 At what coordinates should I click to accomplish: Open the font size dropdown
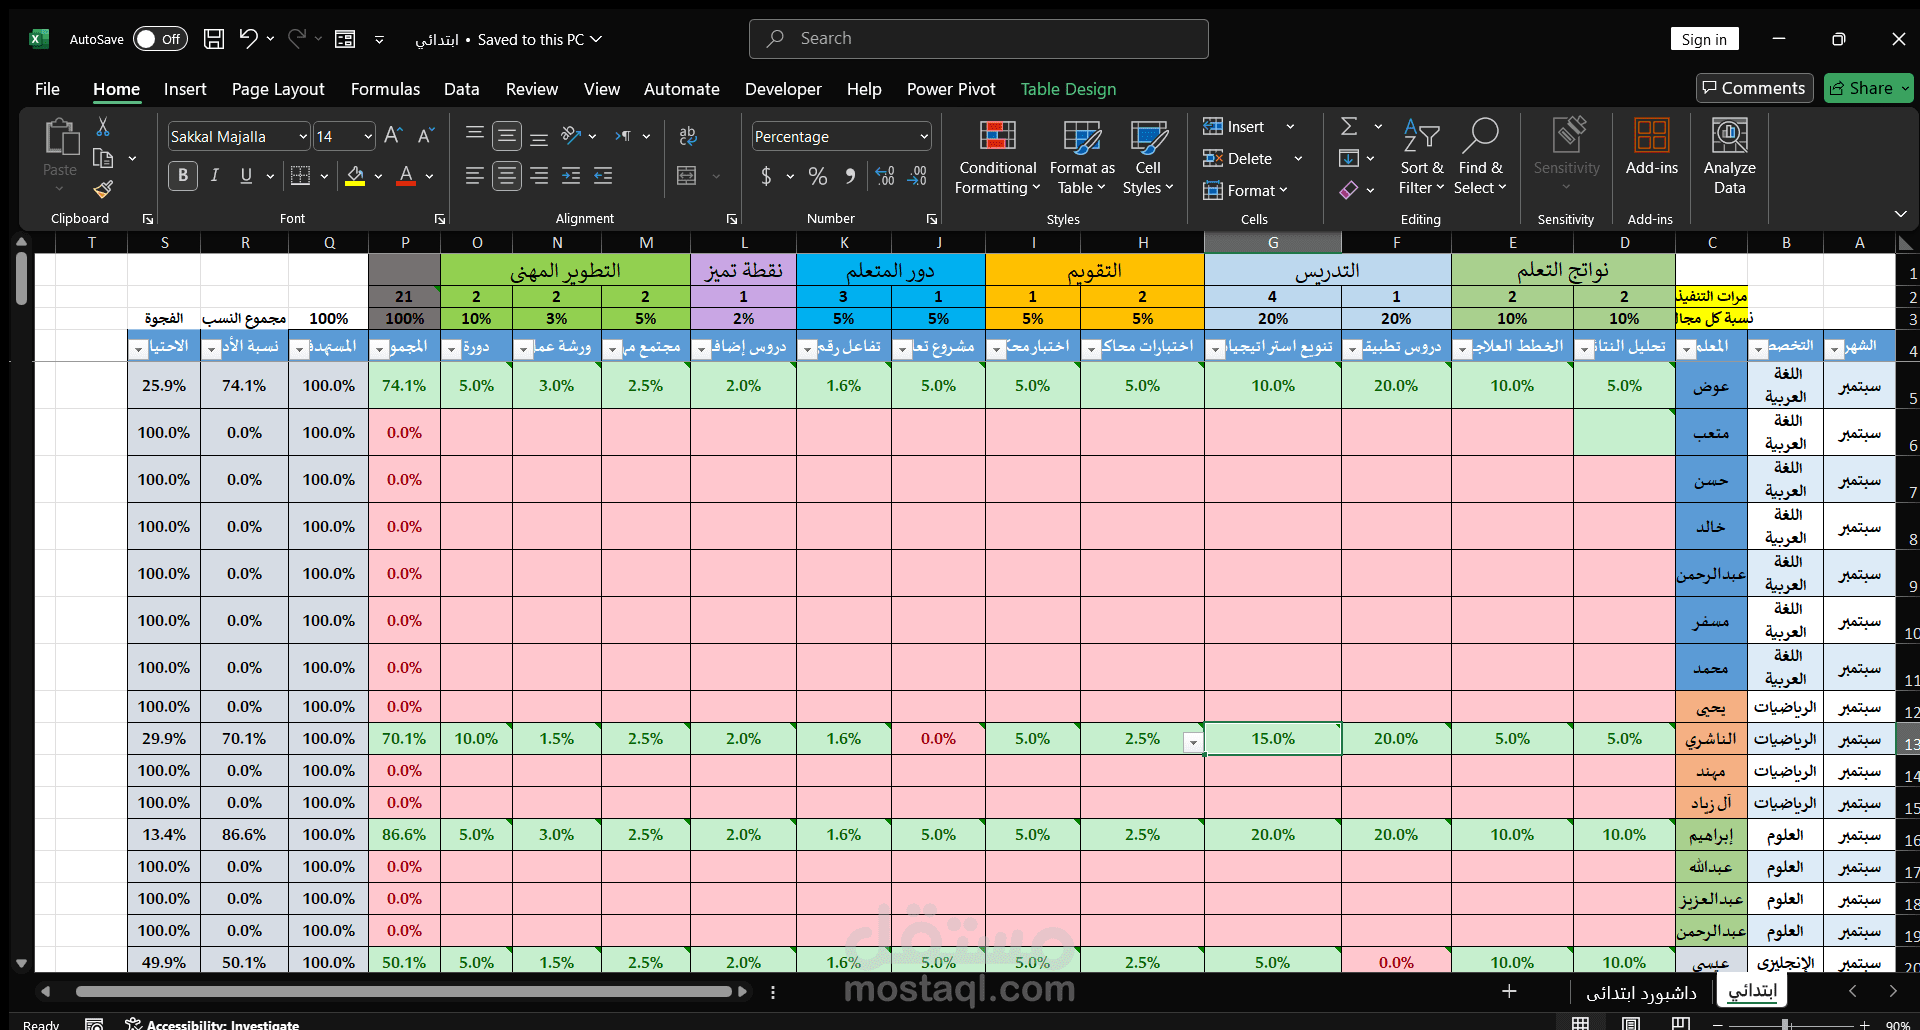coord(368,137)
